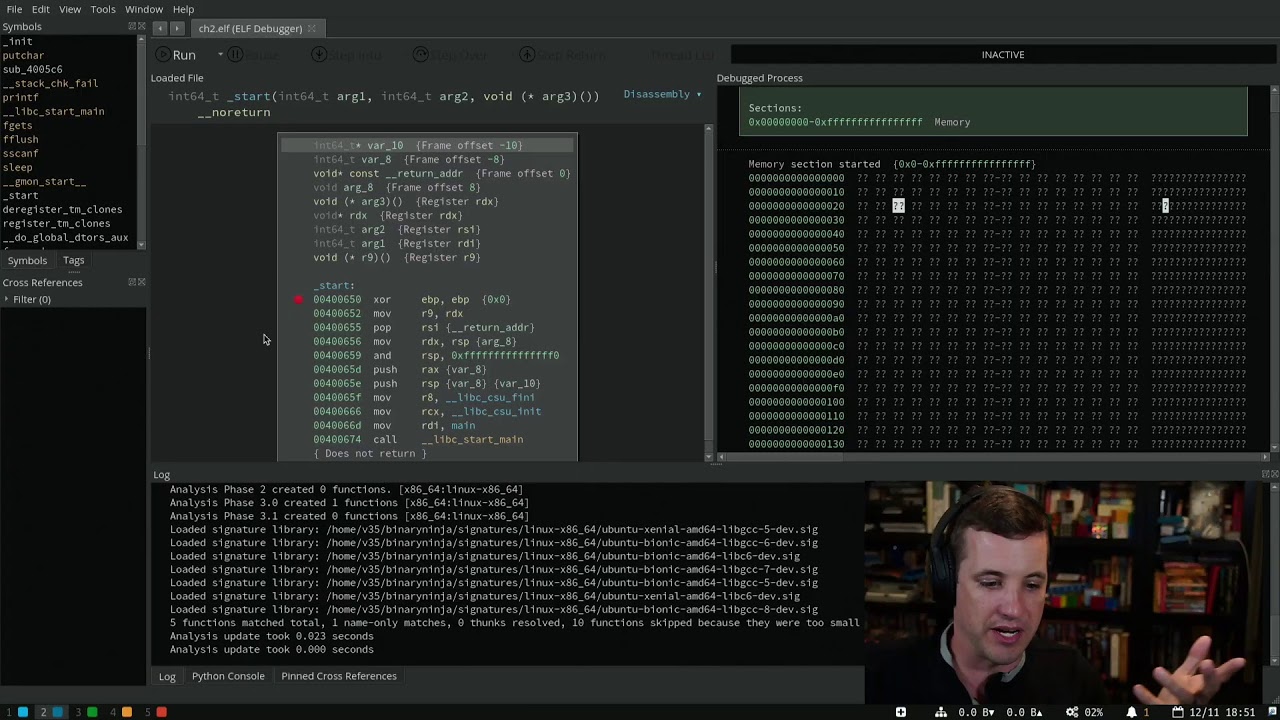Click the __libc_csu_init reference
The width and height of the screenshot is (1280, 720).
coord(496,412)
